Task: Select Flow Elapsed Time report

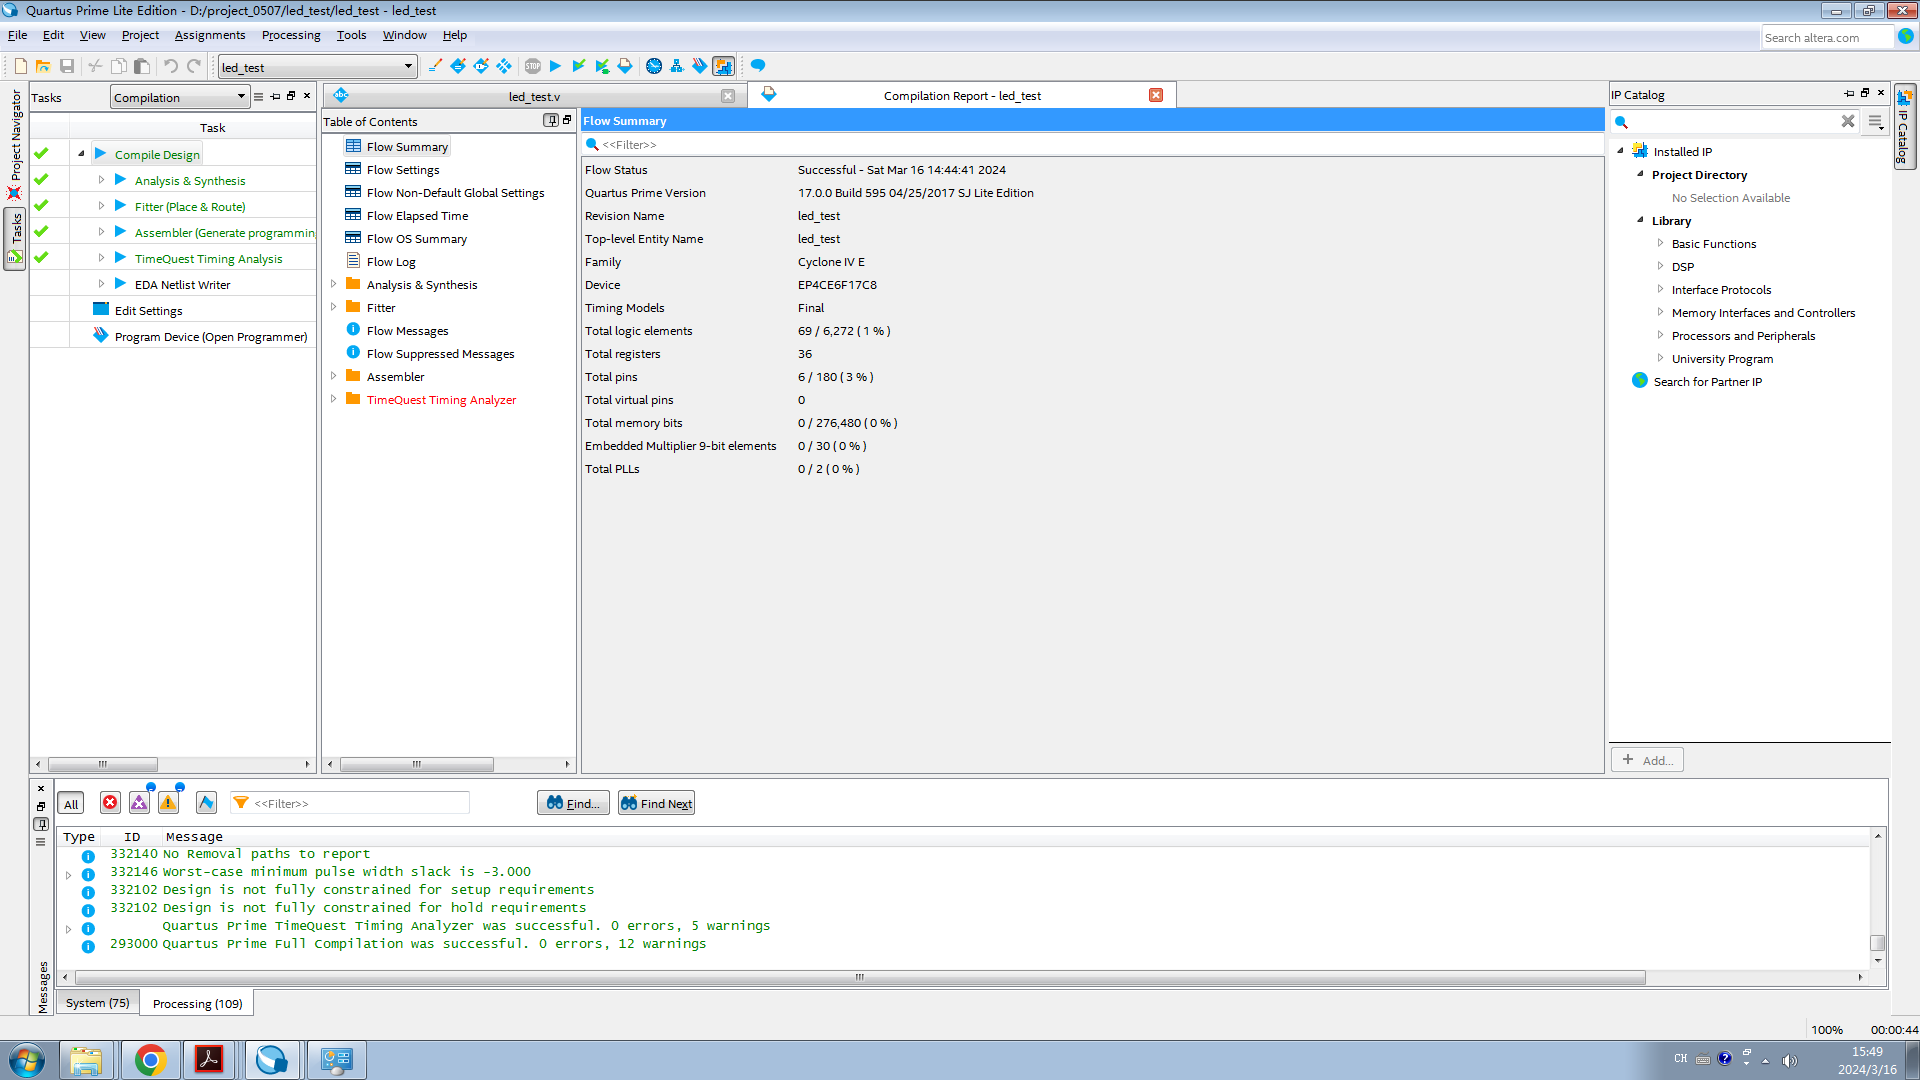Action: tap(417, 215)
